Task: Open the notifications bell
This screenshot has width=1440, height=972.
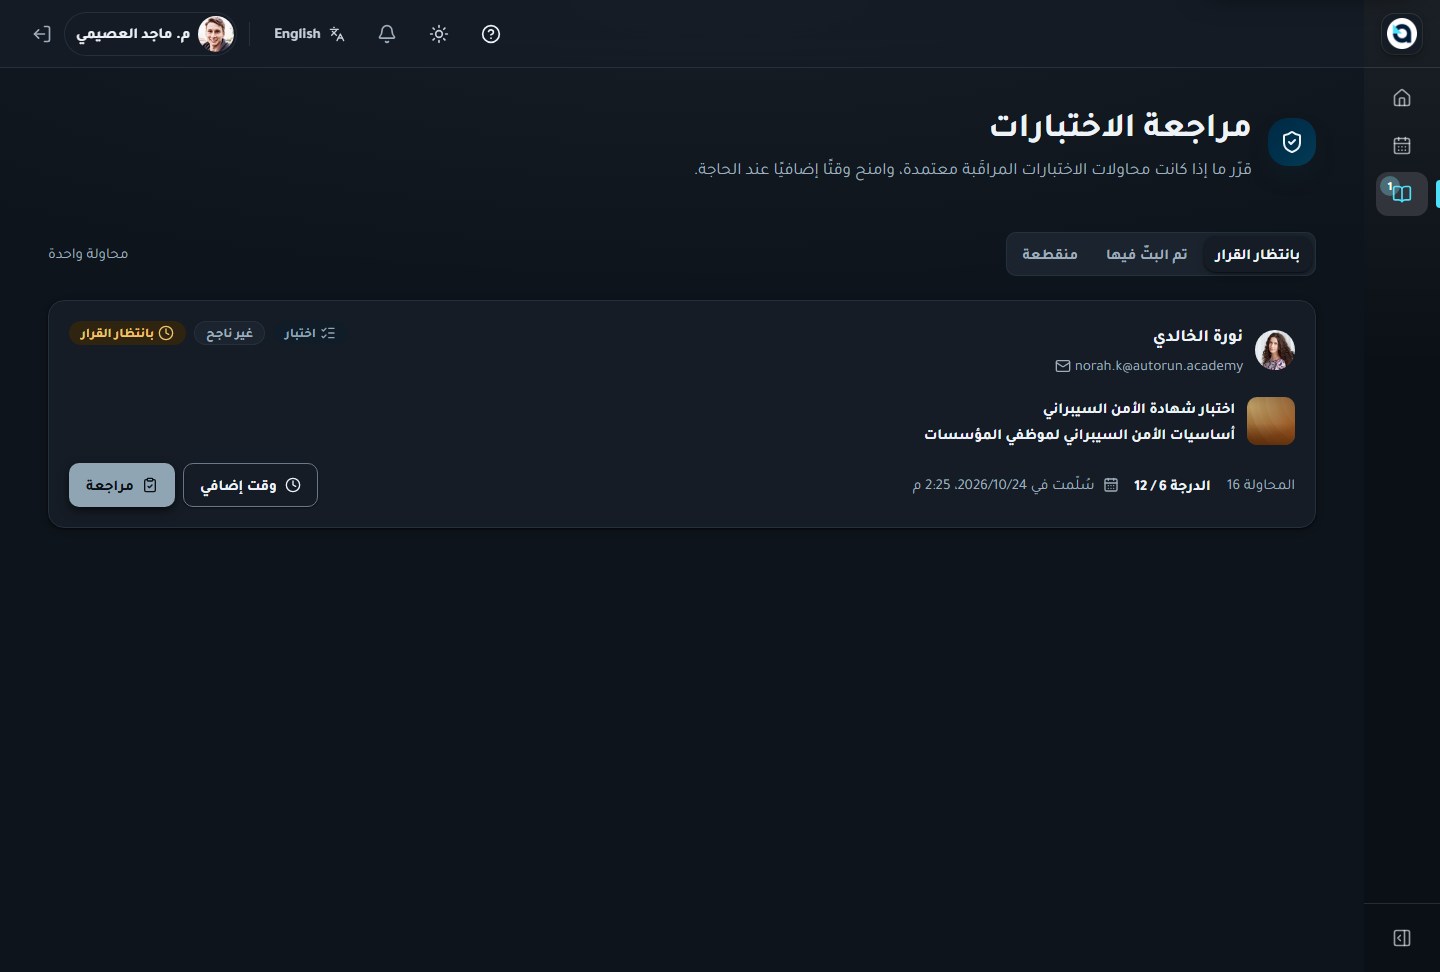Action: (387, 34)
